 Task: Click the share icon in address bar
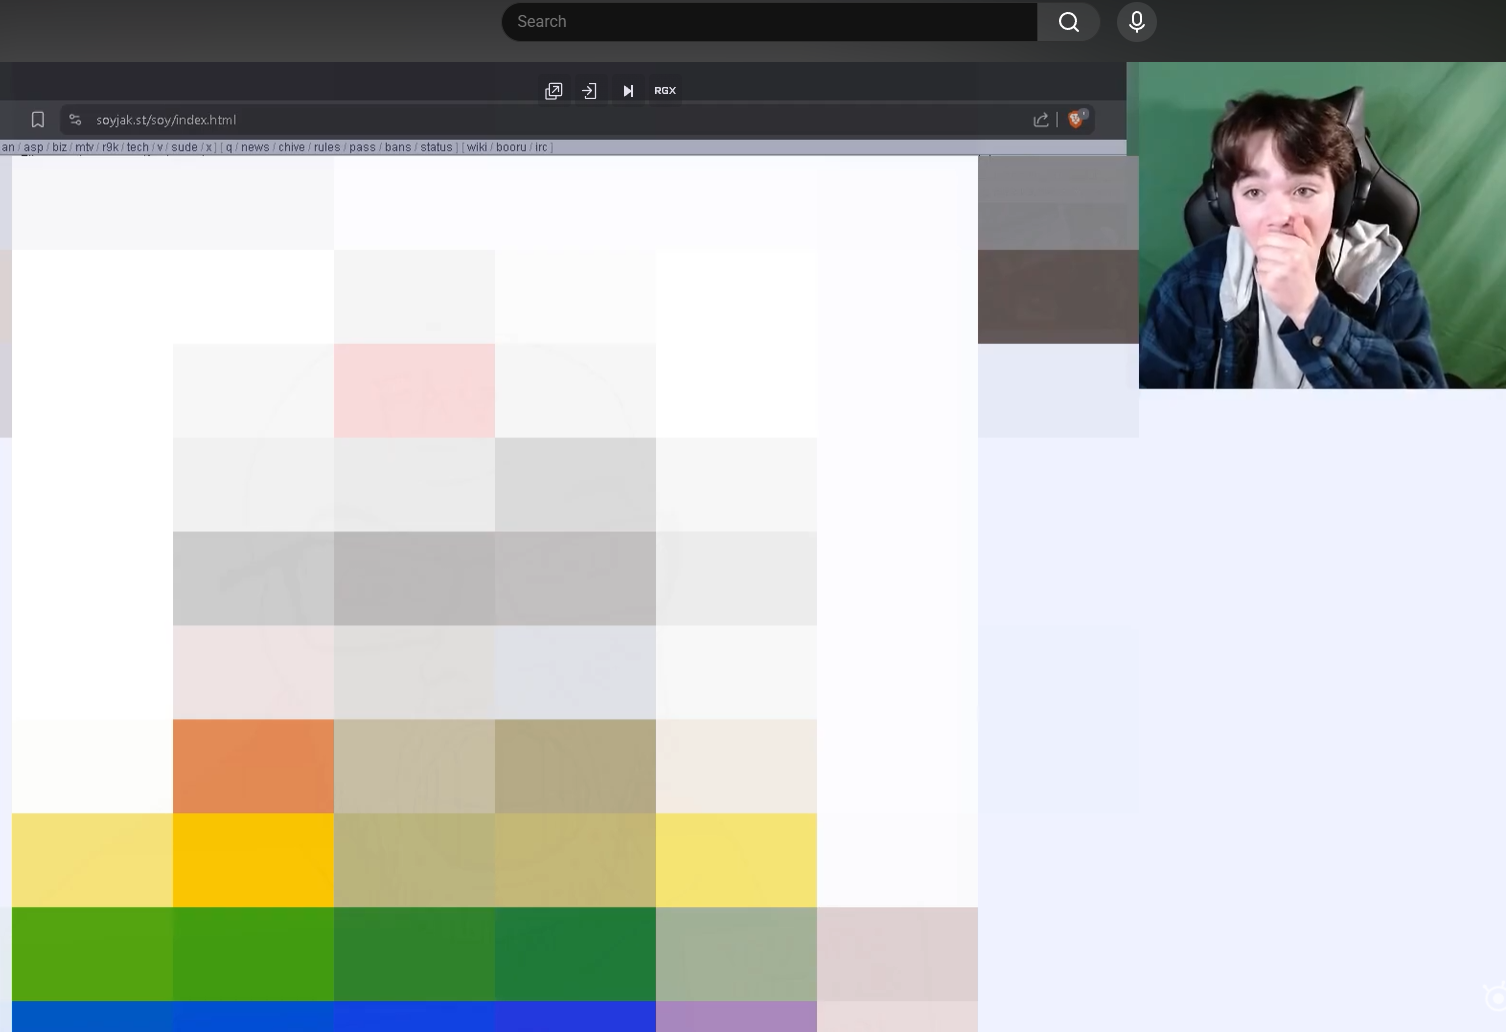[1041, 120]
